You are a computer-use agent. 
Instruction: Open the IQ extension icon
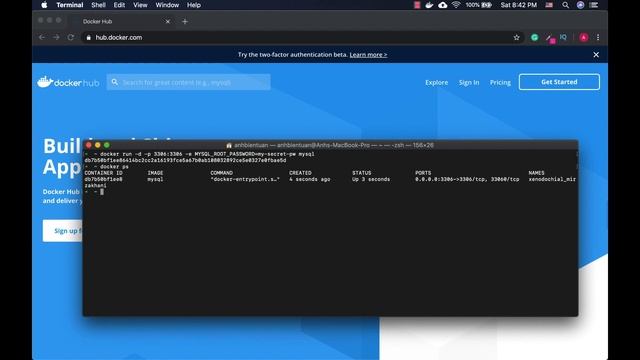click(563, 37)
